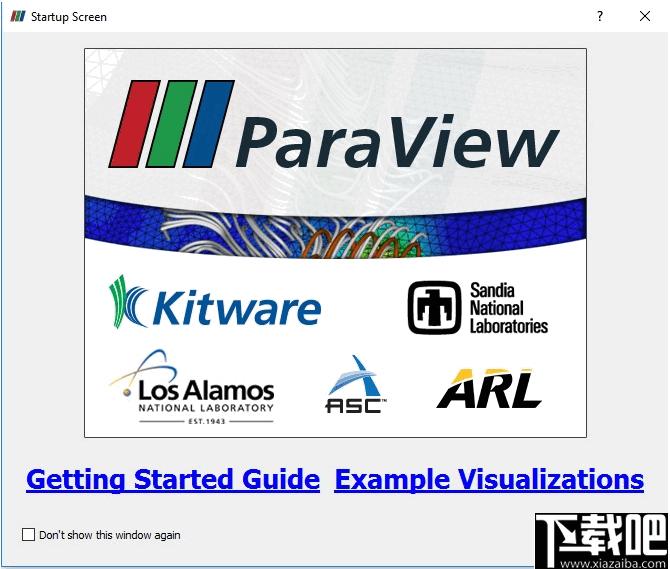The image size is (670, 569).
Task: Click the ARL logo
Action: [489, 388]
